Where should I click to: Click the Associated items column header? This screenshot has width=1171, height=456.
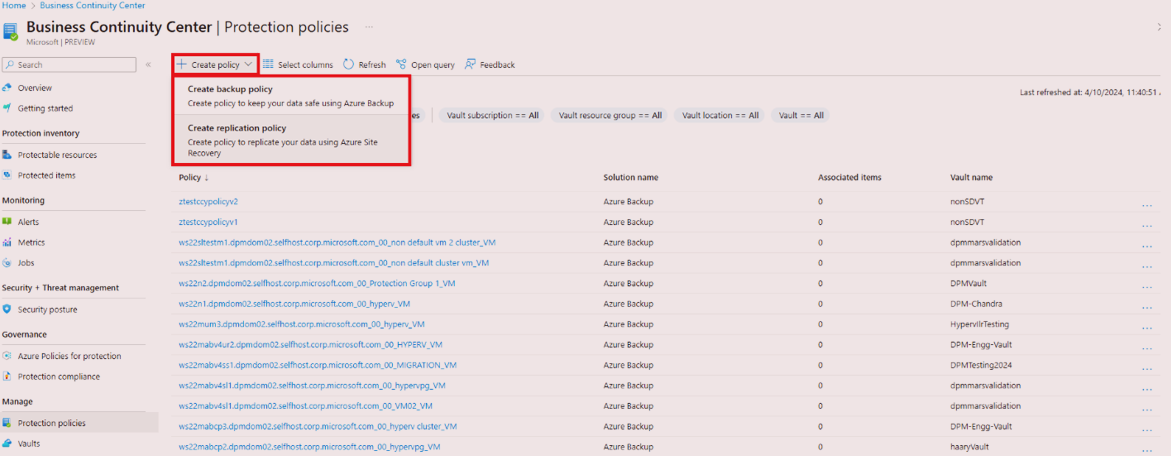(x=849, y=178)
